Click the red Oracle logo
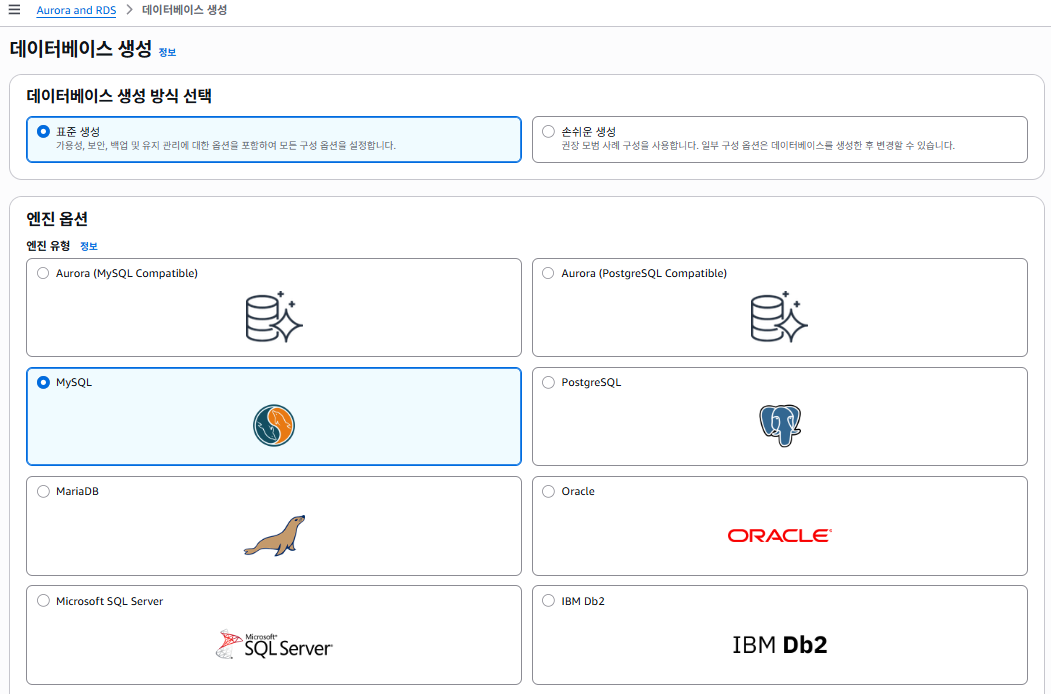This screenshot has height=694, width=1051. [x=780, y=535]
